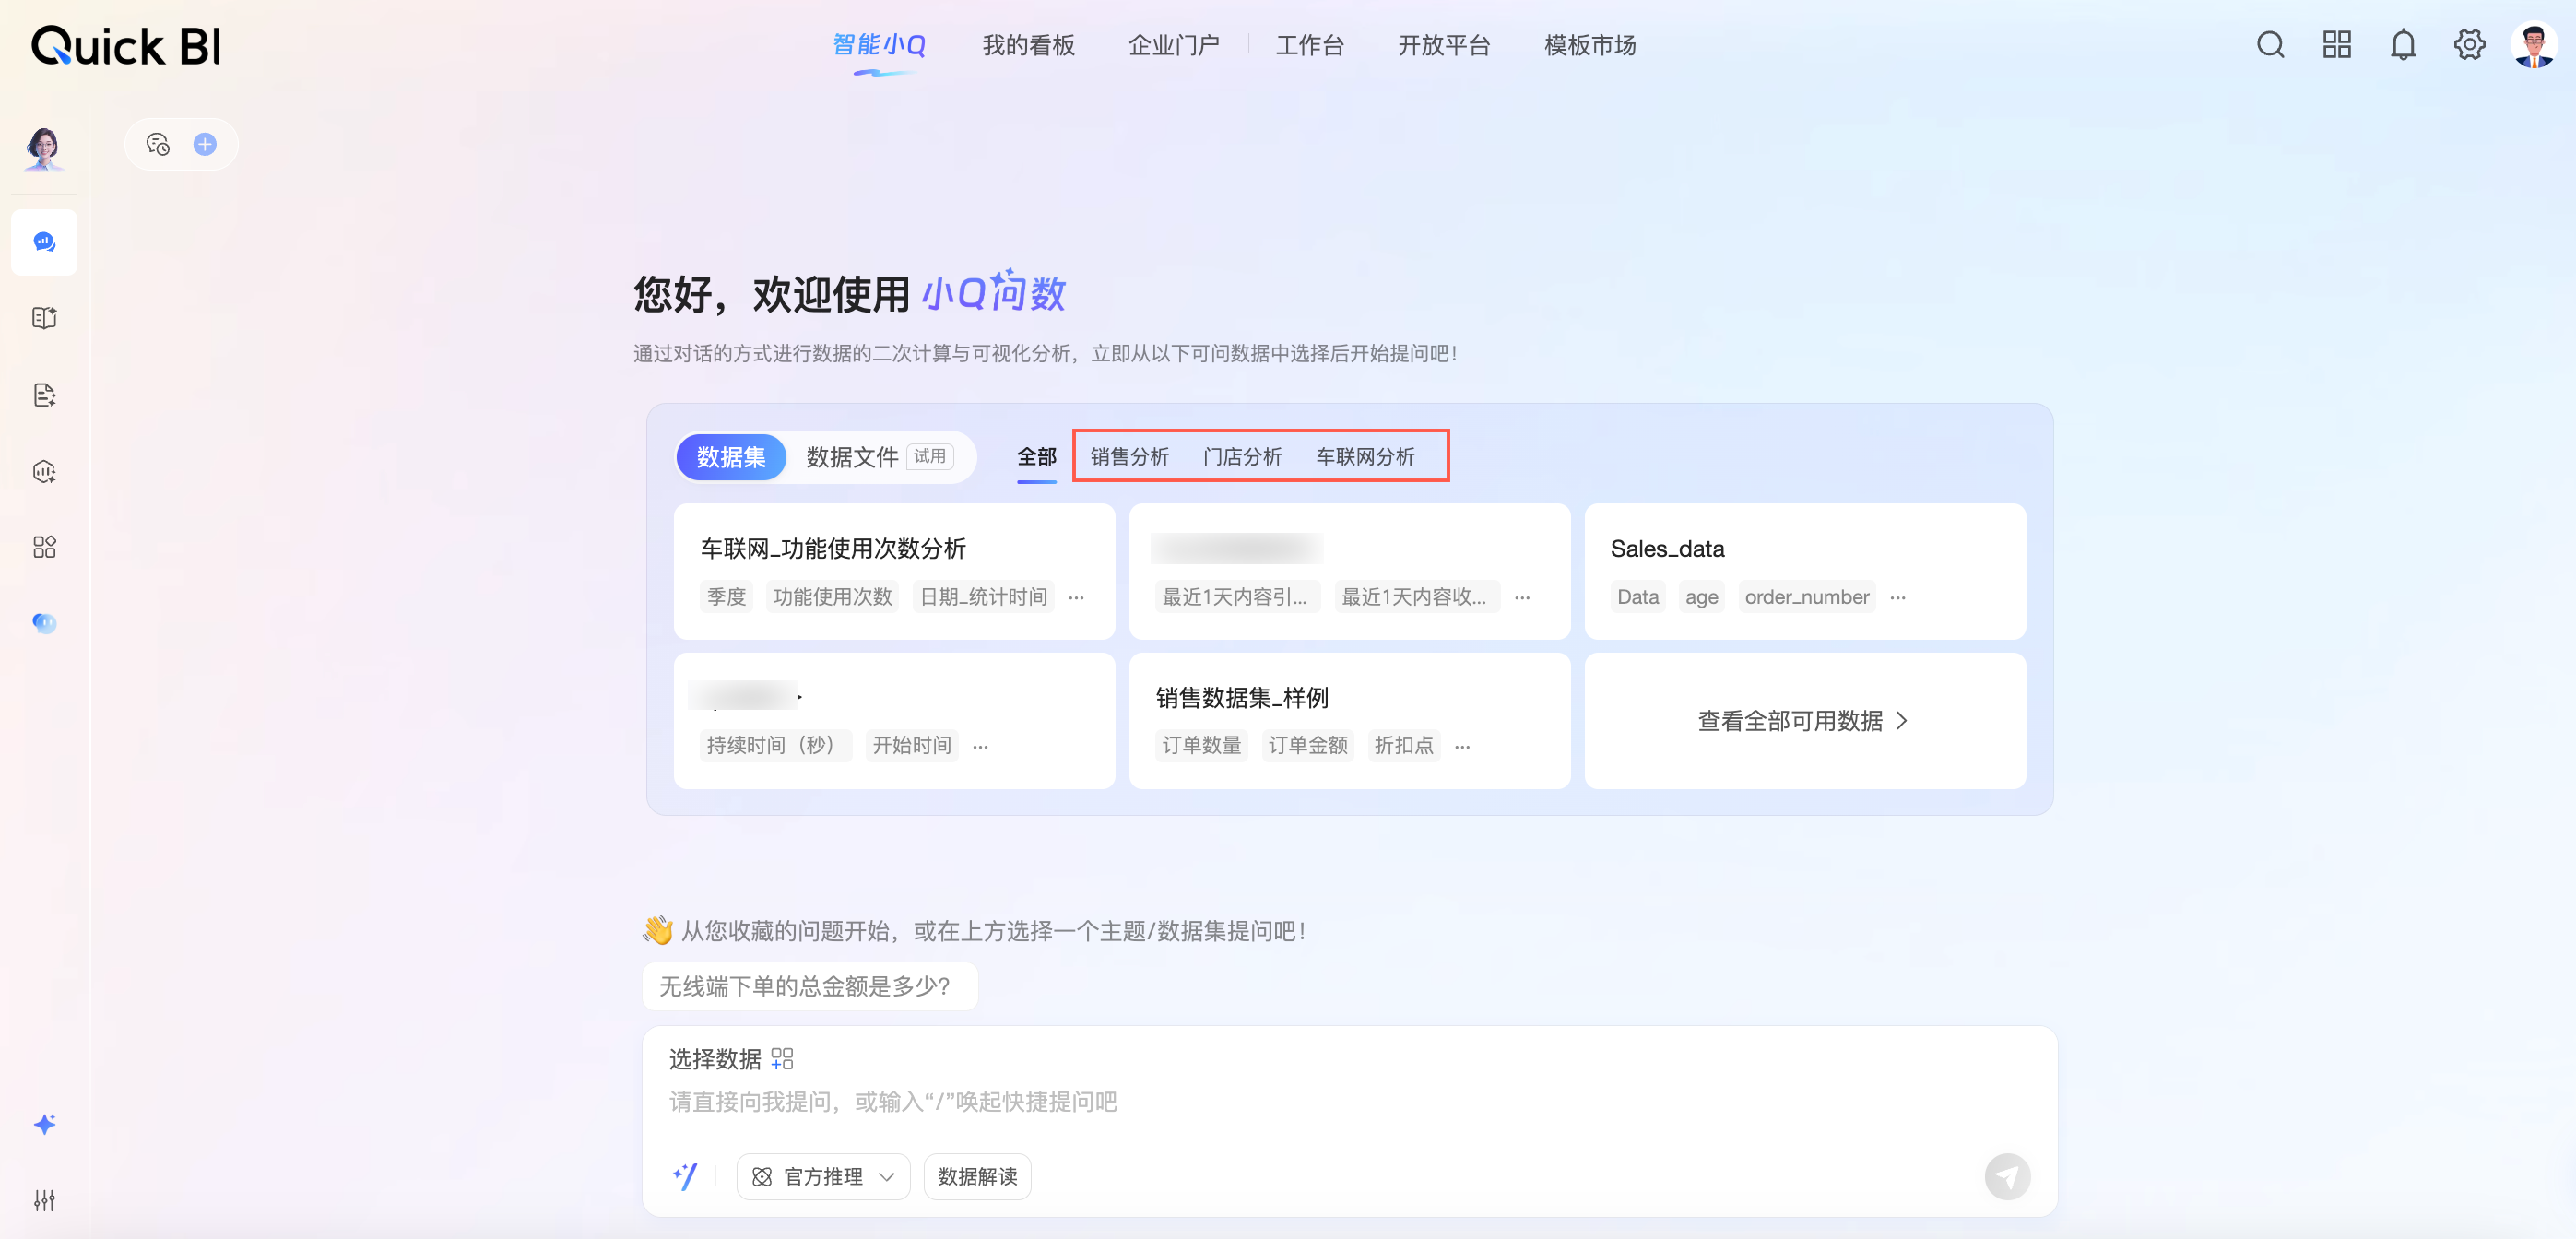
Task: Open the blue chat bubble sidebar icon
Action: point(44,623)
